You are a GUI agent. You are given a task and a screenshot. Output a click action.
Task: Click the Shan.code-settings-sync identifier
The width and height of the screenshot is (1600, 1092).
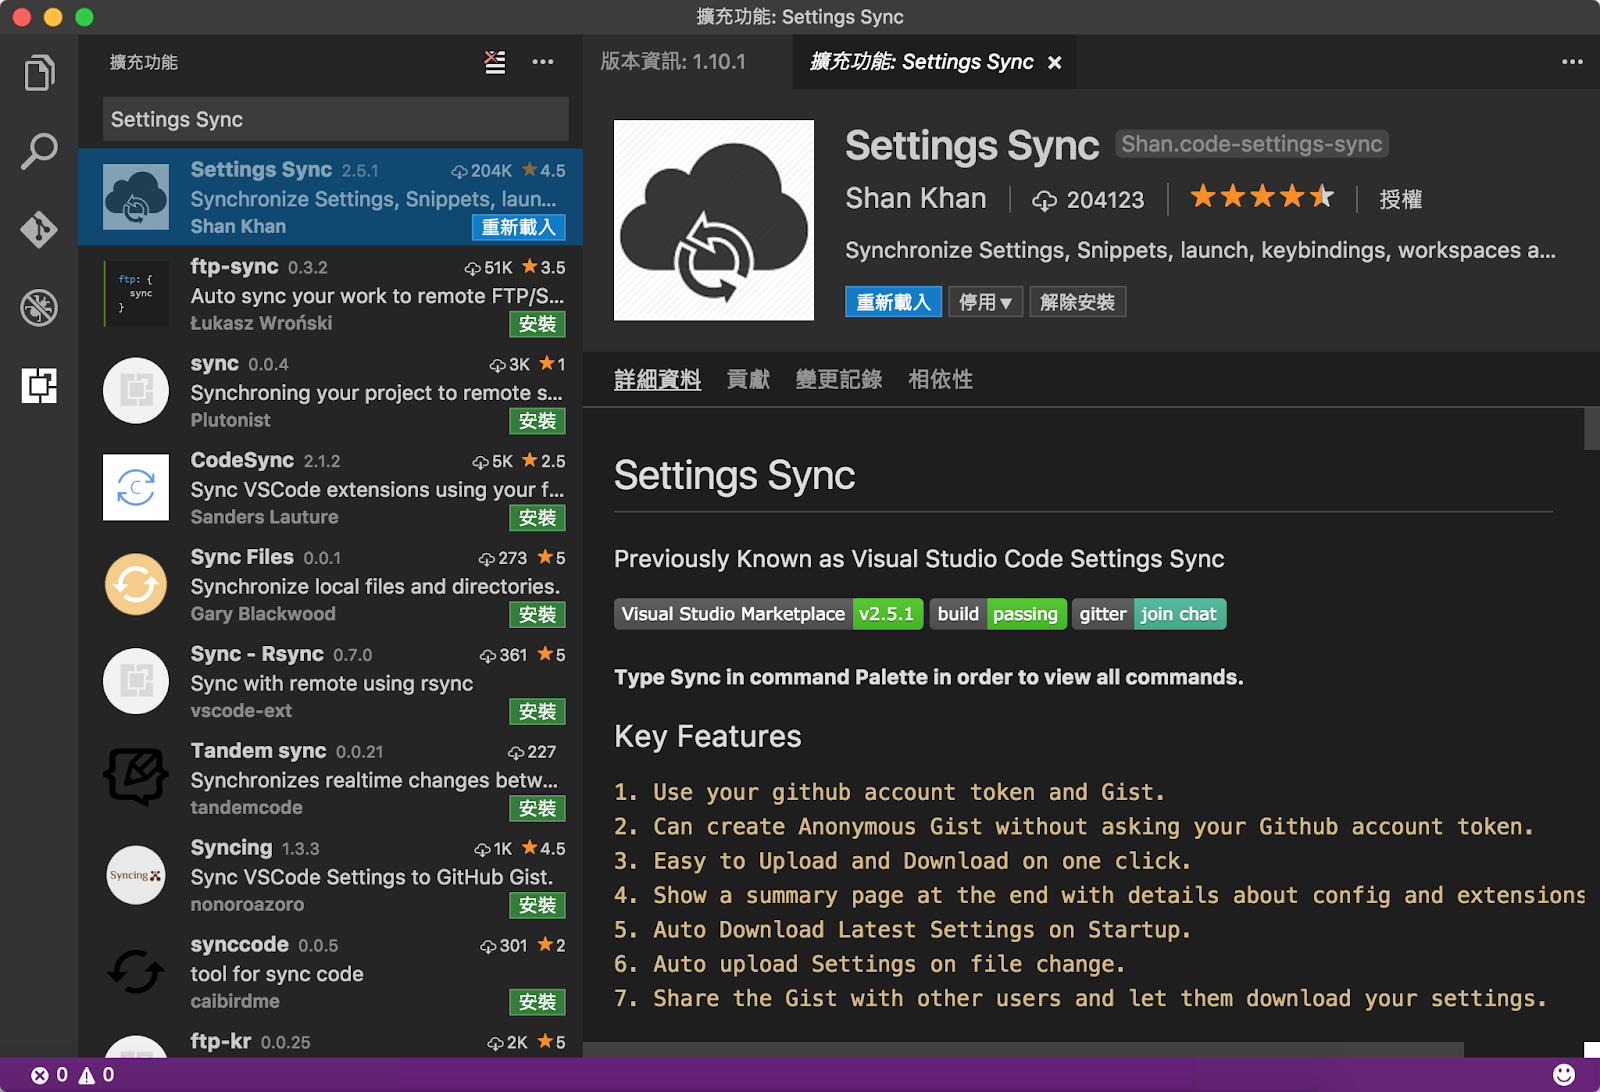pyautogui.click(x=1252, y=144)
